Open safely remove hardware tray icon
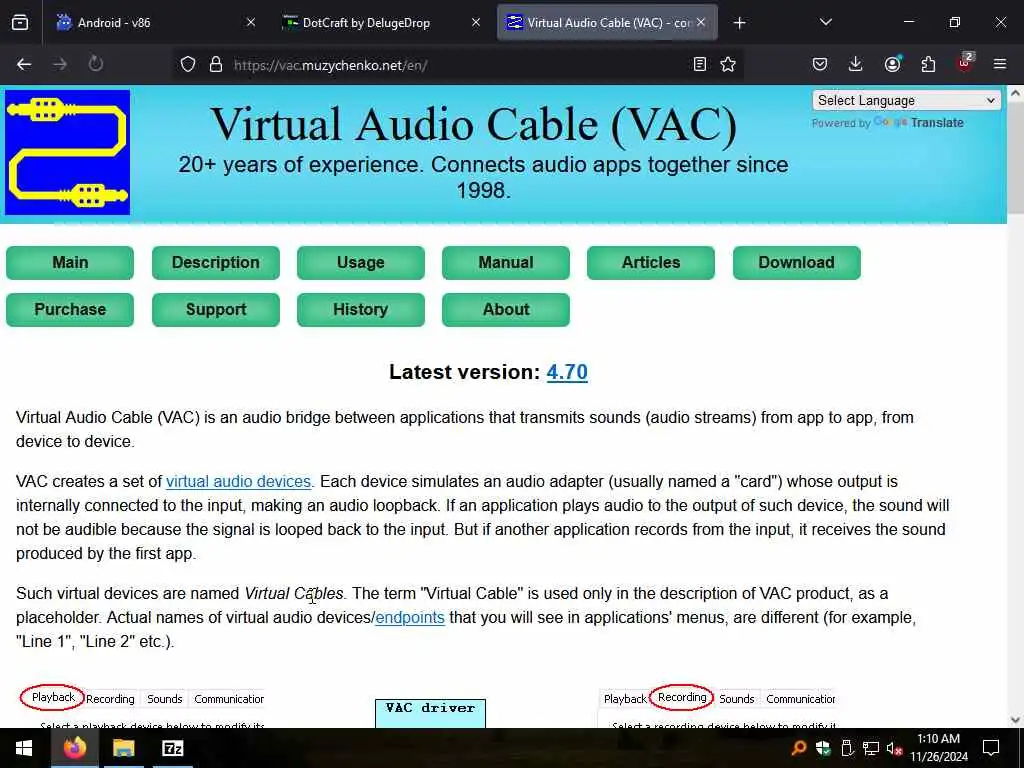1024x768 pixels. click(x=847, y=748)
